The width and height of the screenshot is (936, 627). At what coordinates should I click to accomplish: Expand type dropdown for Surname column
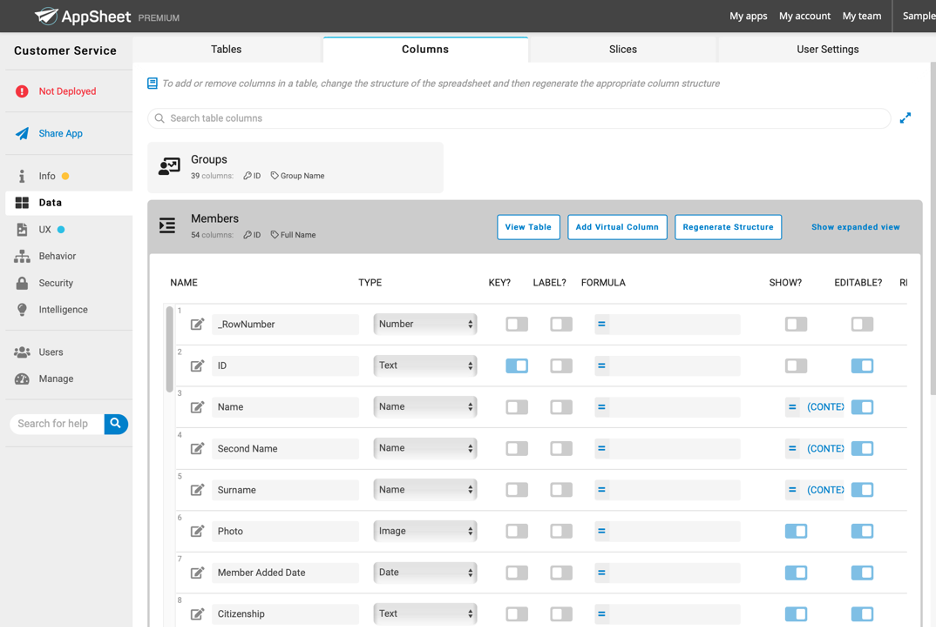point(425,490)
